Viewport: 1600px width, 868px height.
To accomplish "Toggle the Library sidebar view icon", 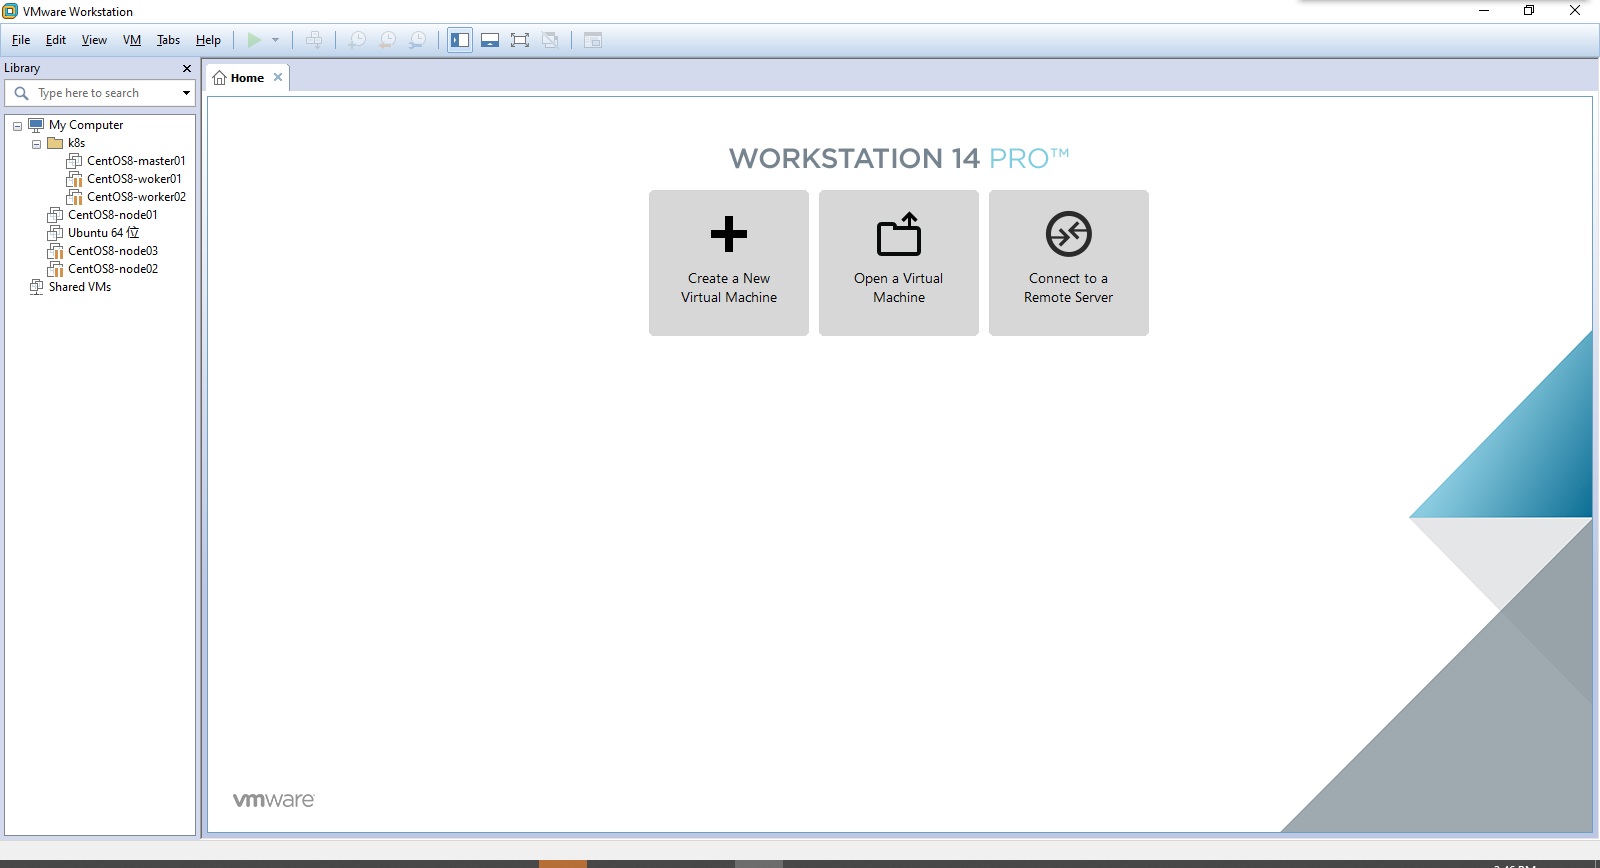I will [x=460, y=40].
